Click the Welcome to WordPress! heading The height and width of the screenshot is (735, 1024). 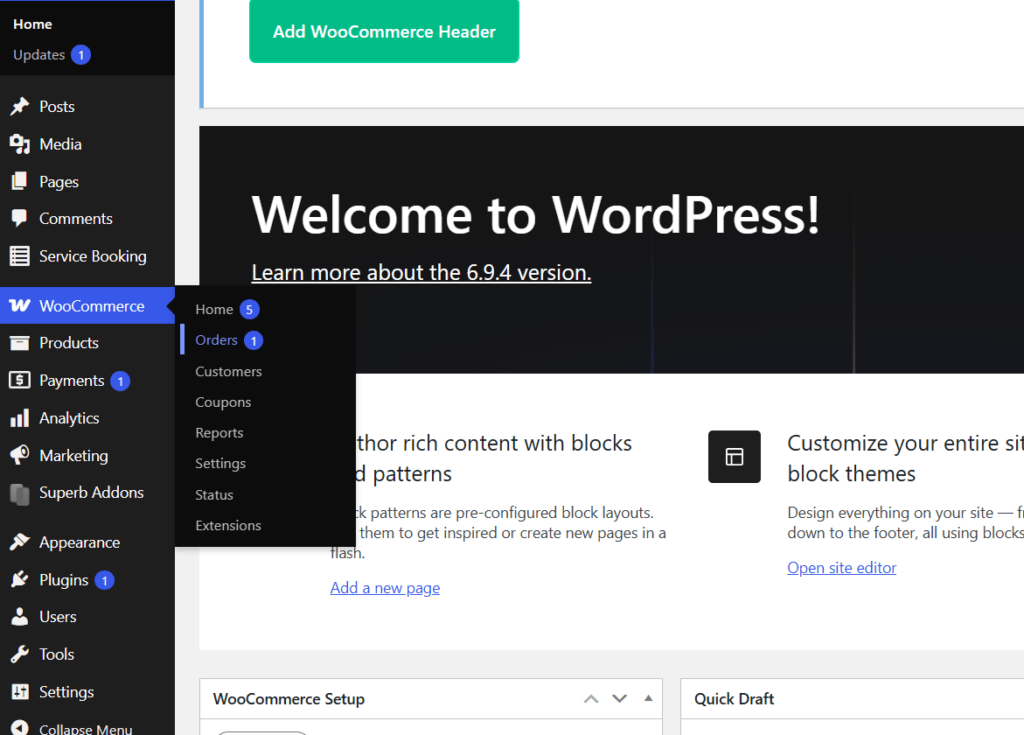click(x=536, y=214)
